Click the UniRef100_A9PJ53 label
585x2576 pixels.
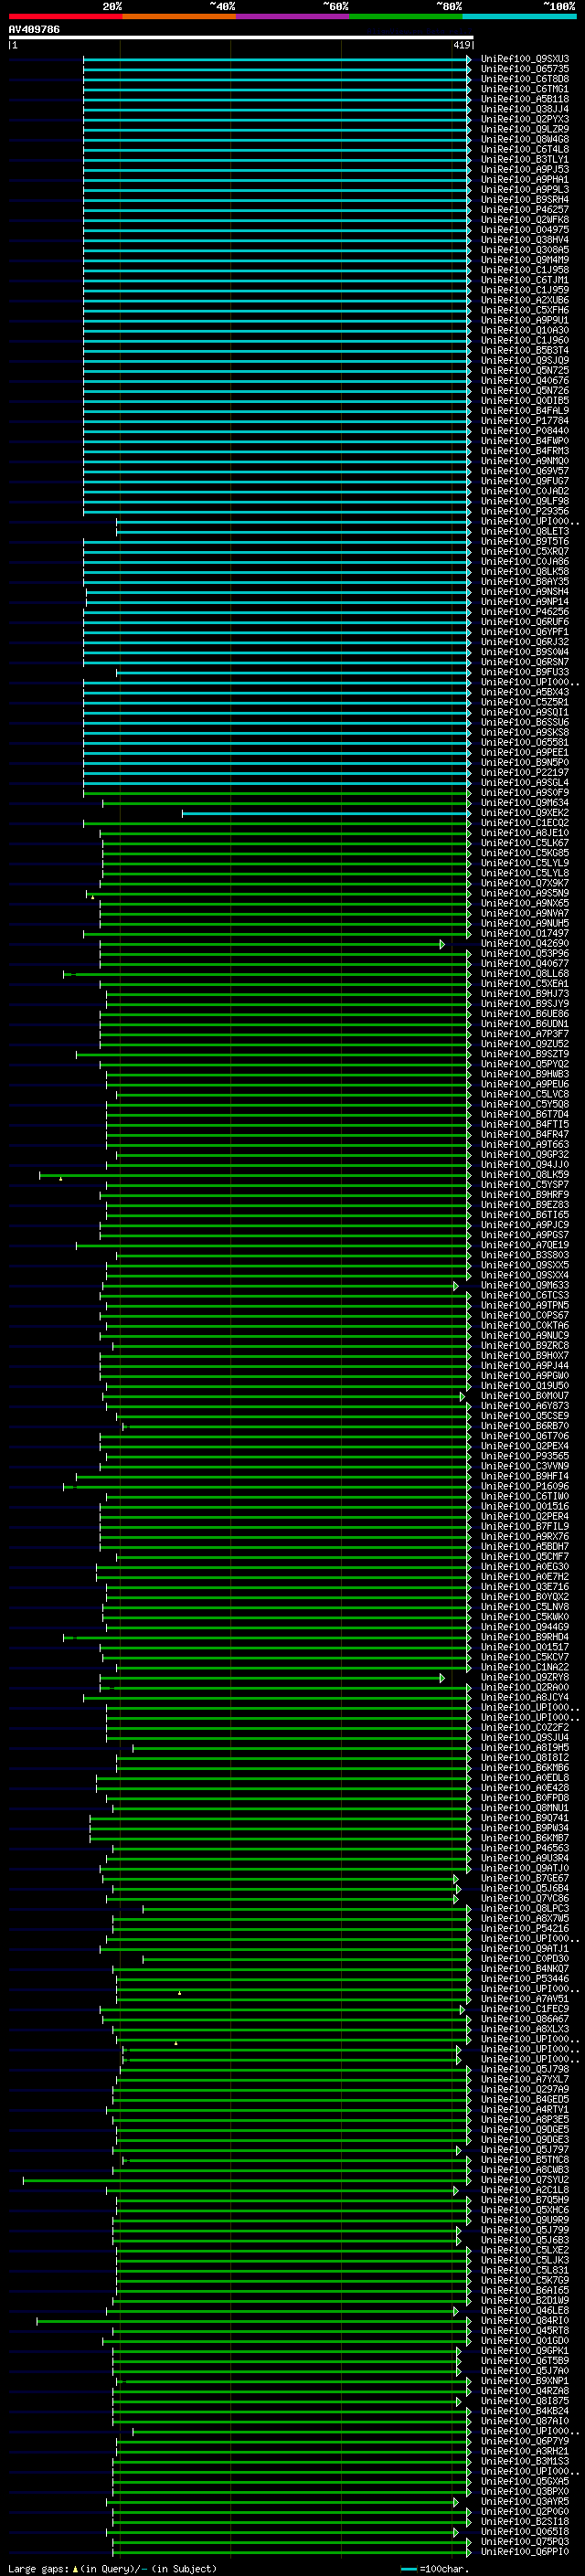(x=525, y=169)
